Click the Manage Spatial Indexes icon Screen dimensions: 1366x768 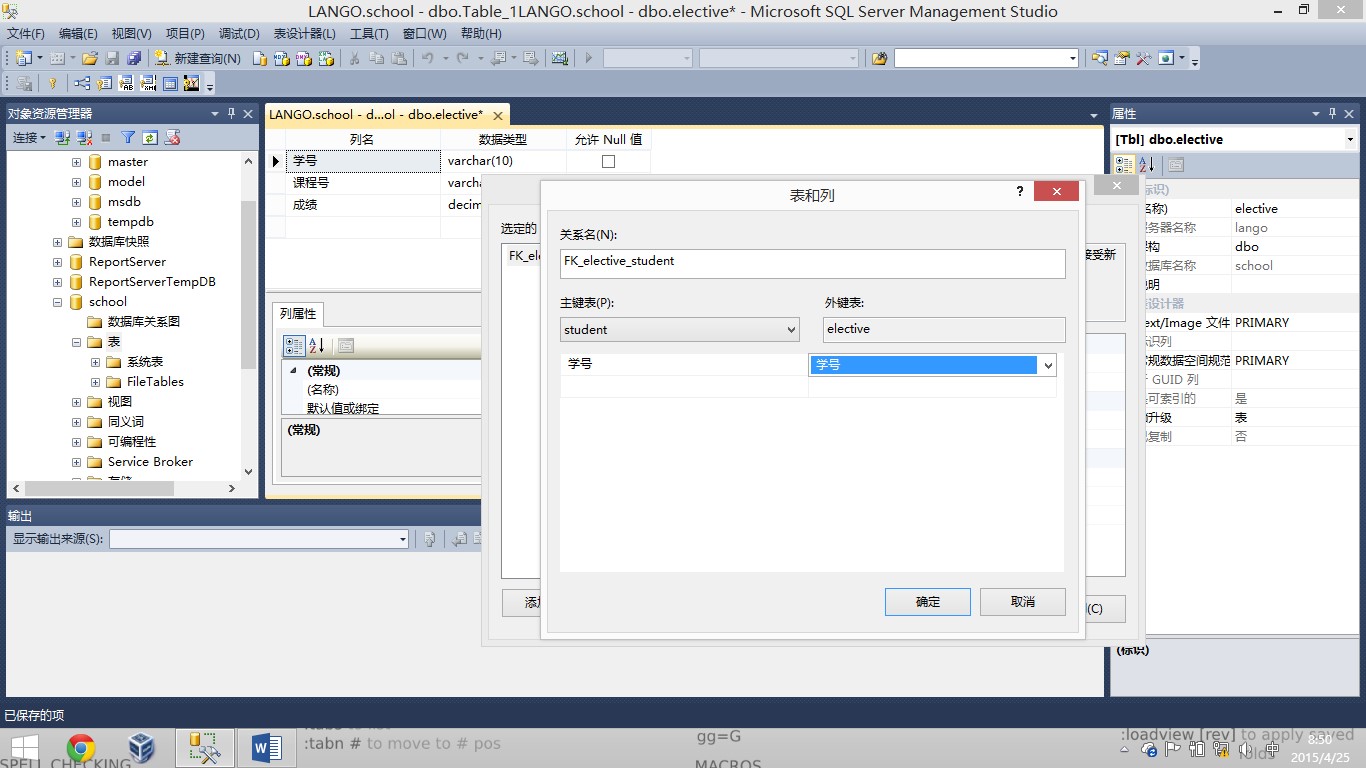point(191,83)
